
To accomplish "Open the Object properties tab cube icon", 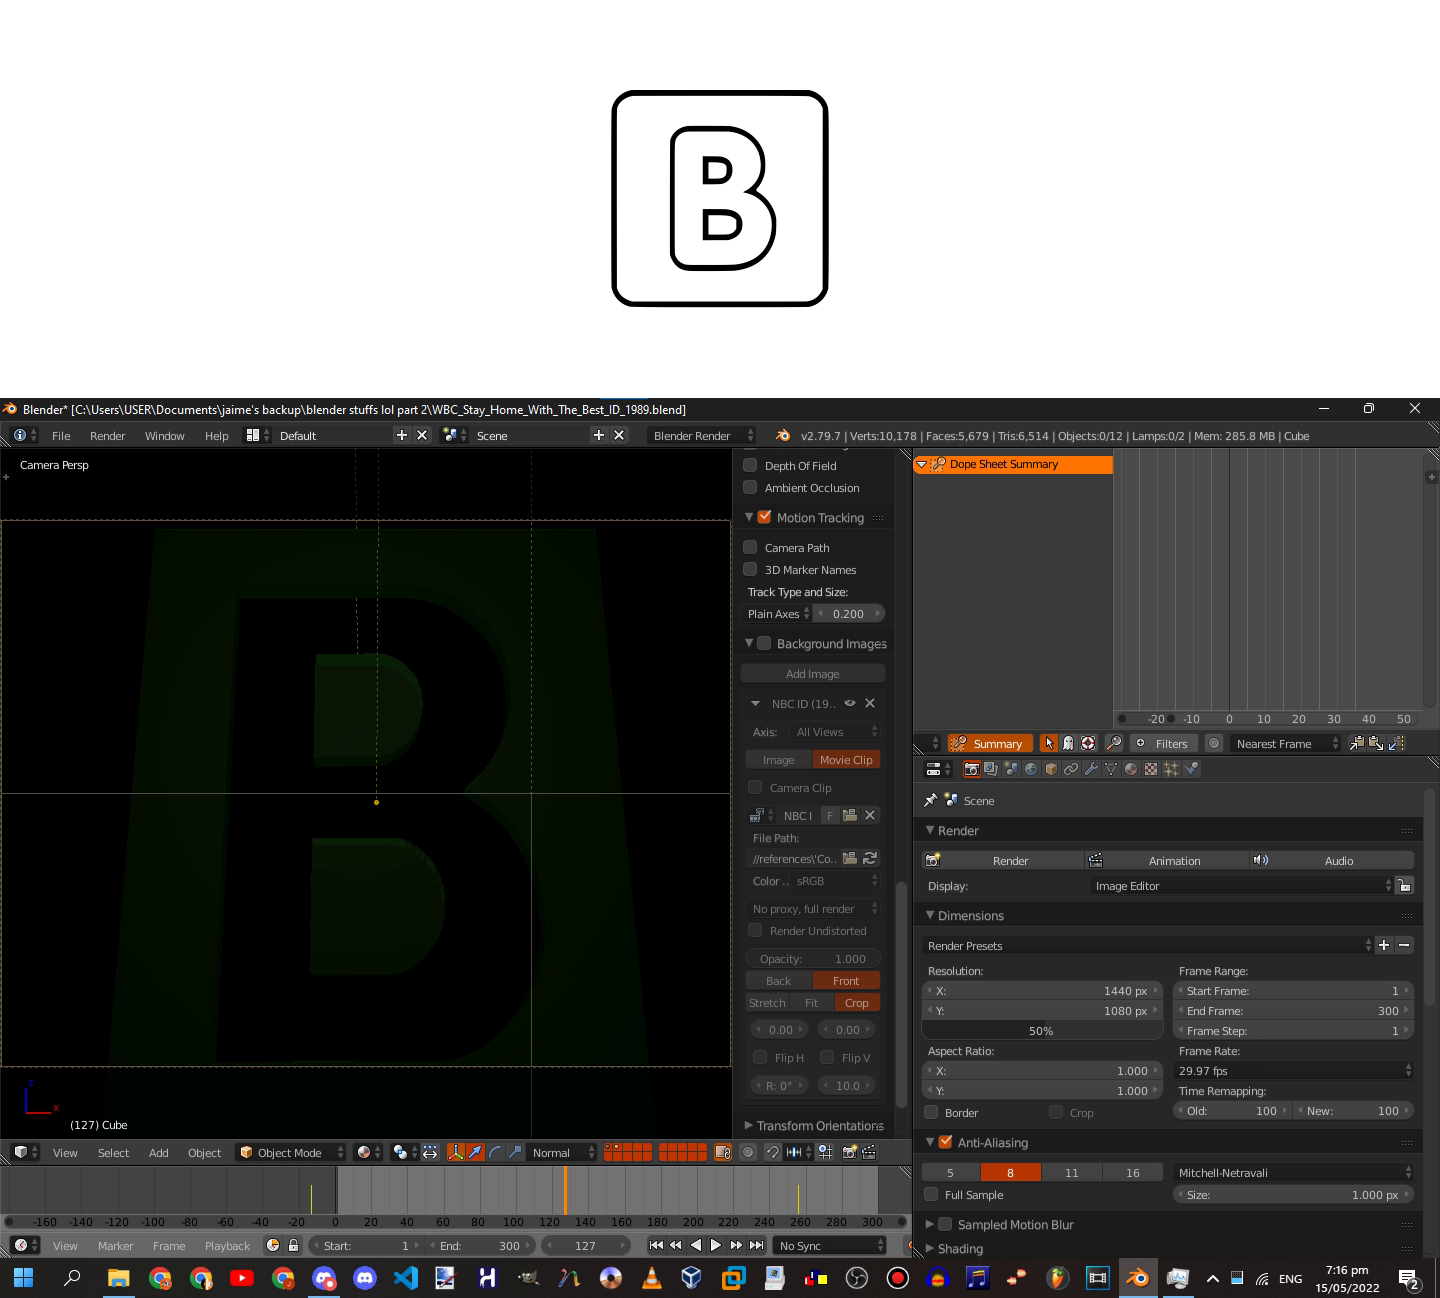I will [1051, 769].
